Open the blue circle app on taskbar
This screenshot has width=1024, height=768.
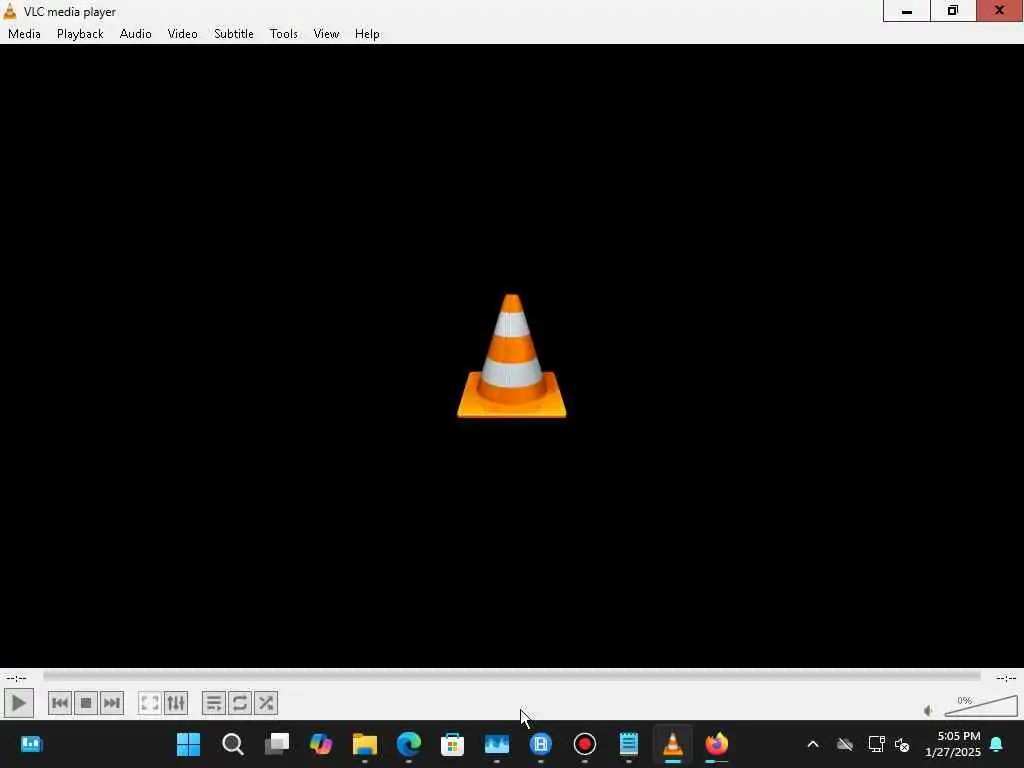point(541,744)
